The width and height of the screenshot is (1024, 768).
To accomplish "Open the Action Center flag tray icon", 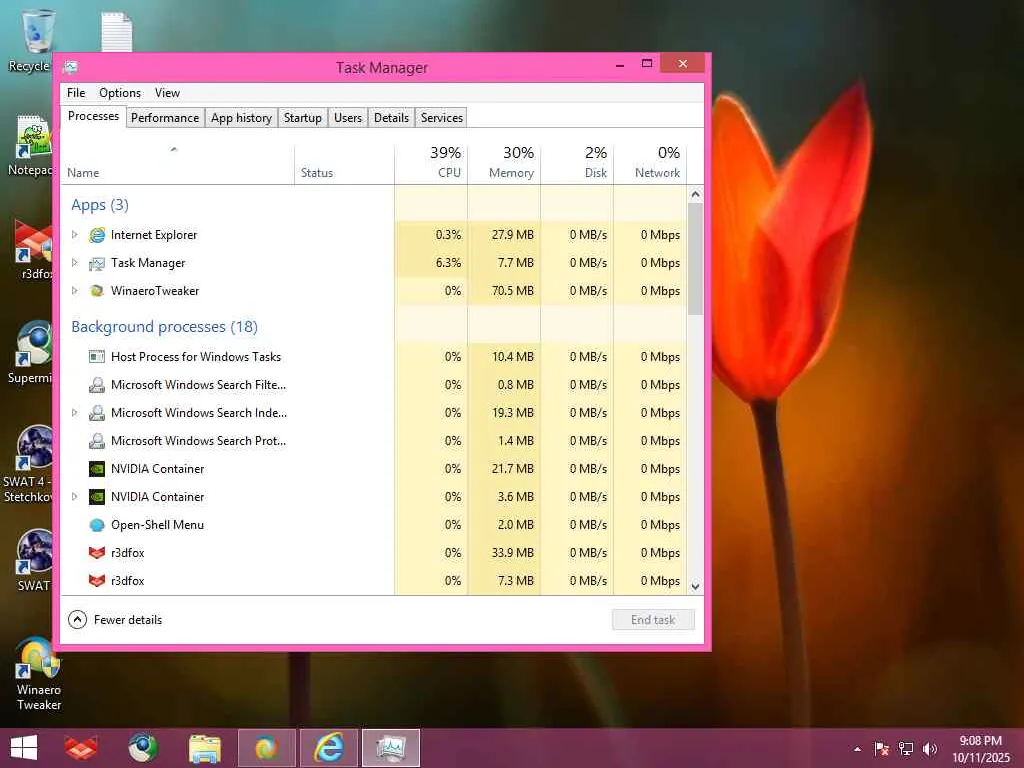I will click(x=882, y=748).
